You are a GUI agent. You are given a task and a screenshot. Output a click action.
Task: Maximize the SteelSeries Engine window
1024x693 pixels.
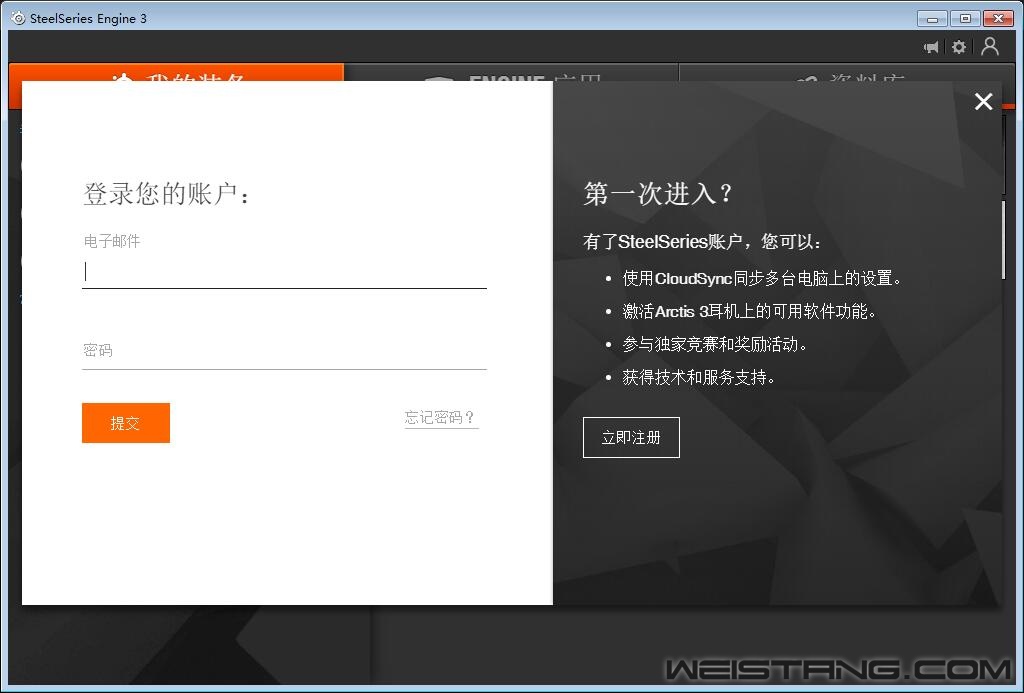(x=965, y=18)
